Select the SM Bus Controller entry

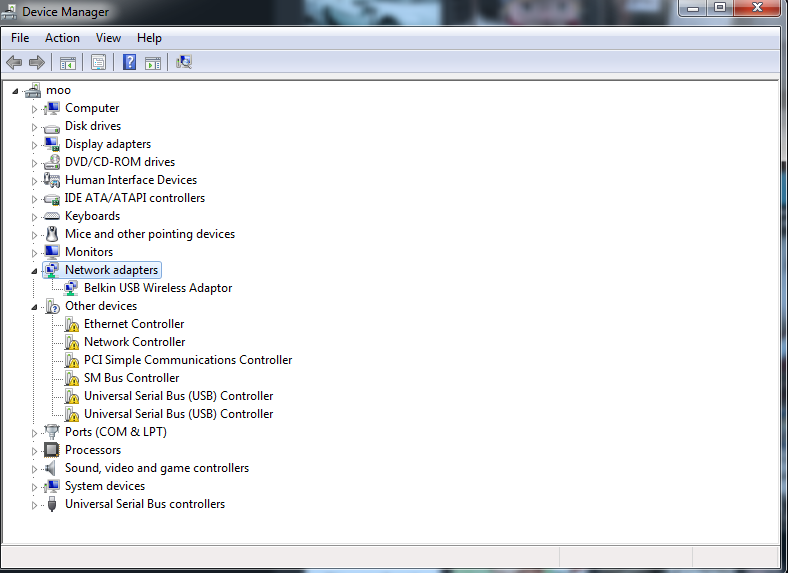[x=132, y=378]
